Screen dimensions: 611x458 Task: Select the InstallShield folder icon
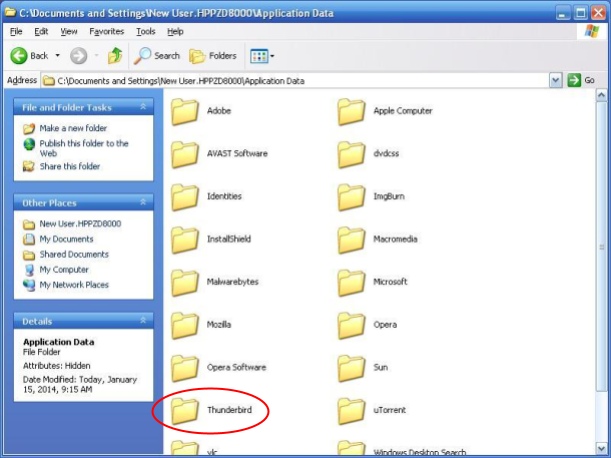click(185, 239)
